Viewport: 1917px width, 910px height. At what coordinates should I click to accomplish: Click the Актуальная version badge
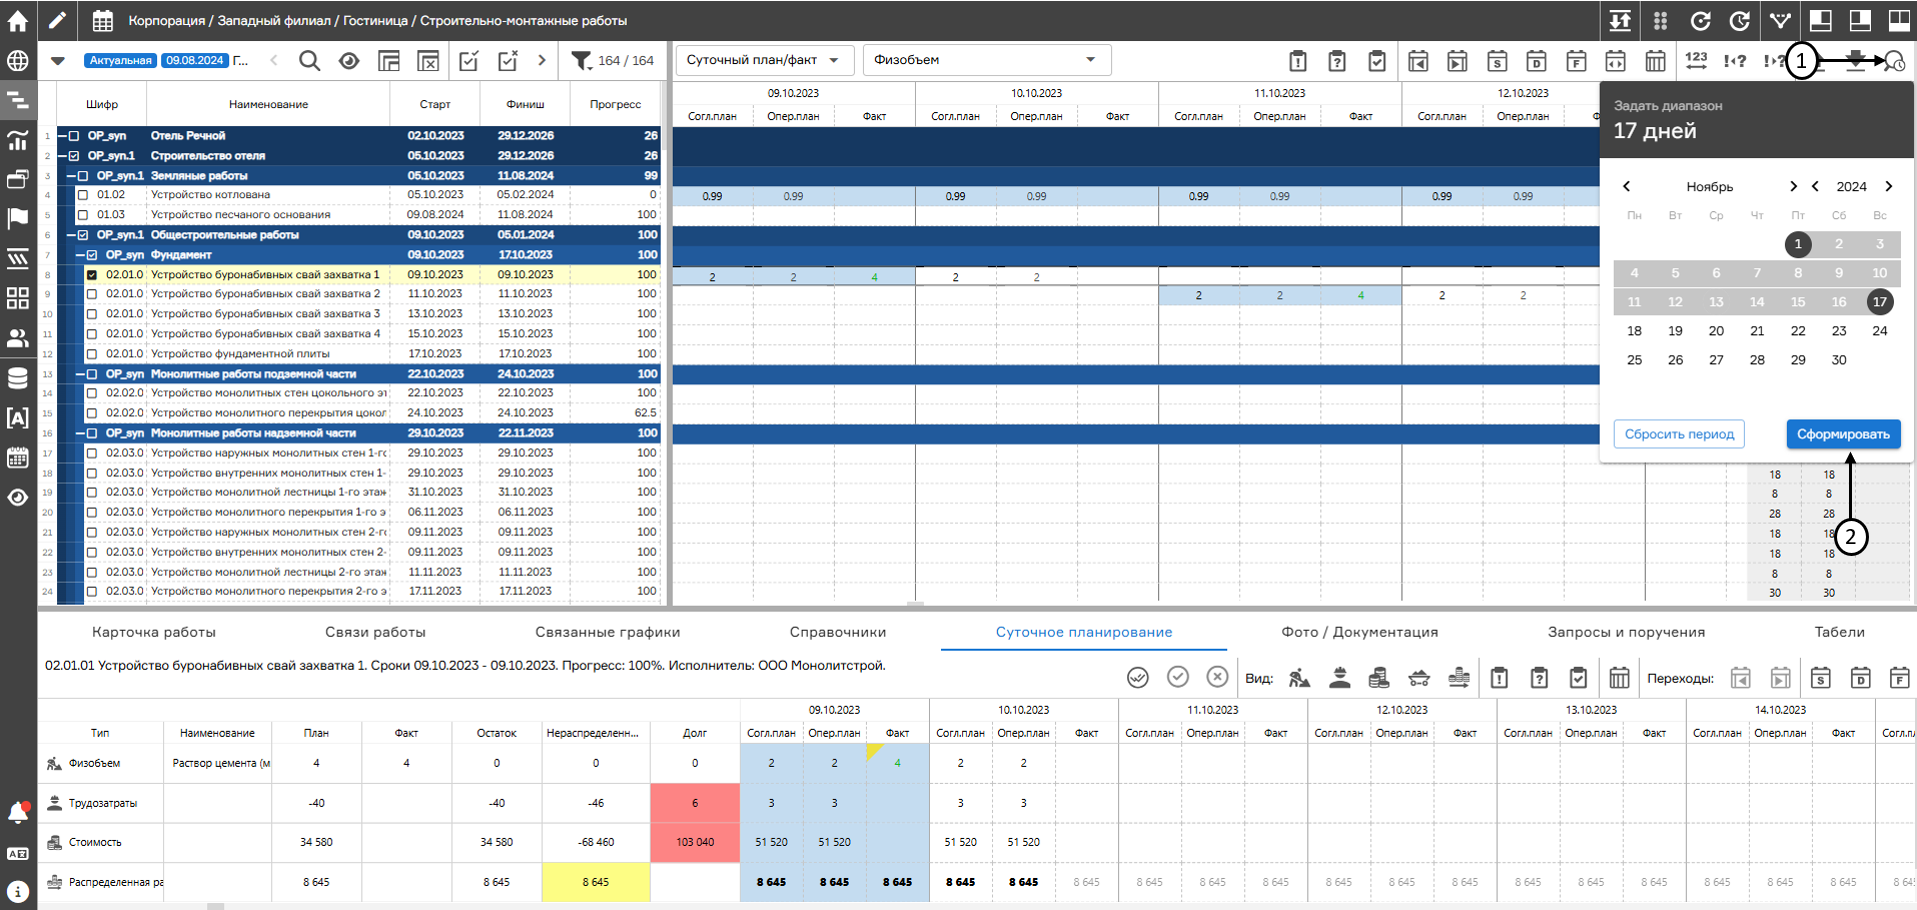(120, 61)
